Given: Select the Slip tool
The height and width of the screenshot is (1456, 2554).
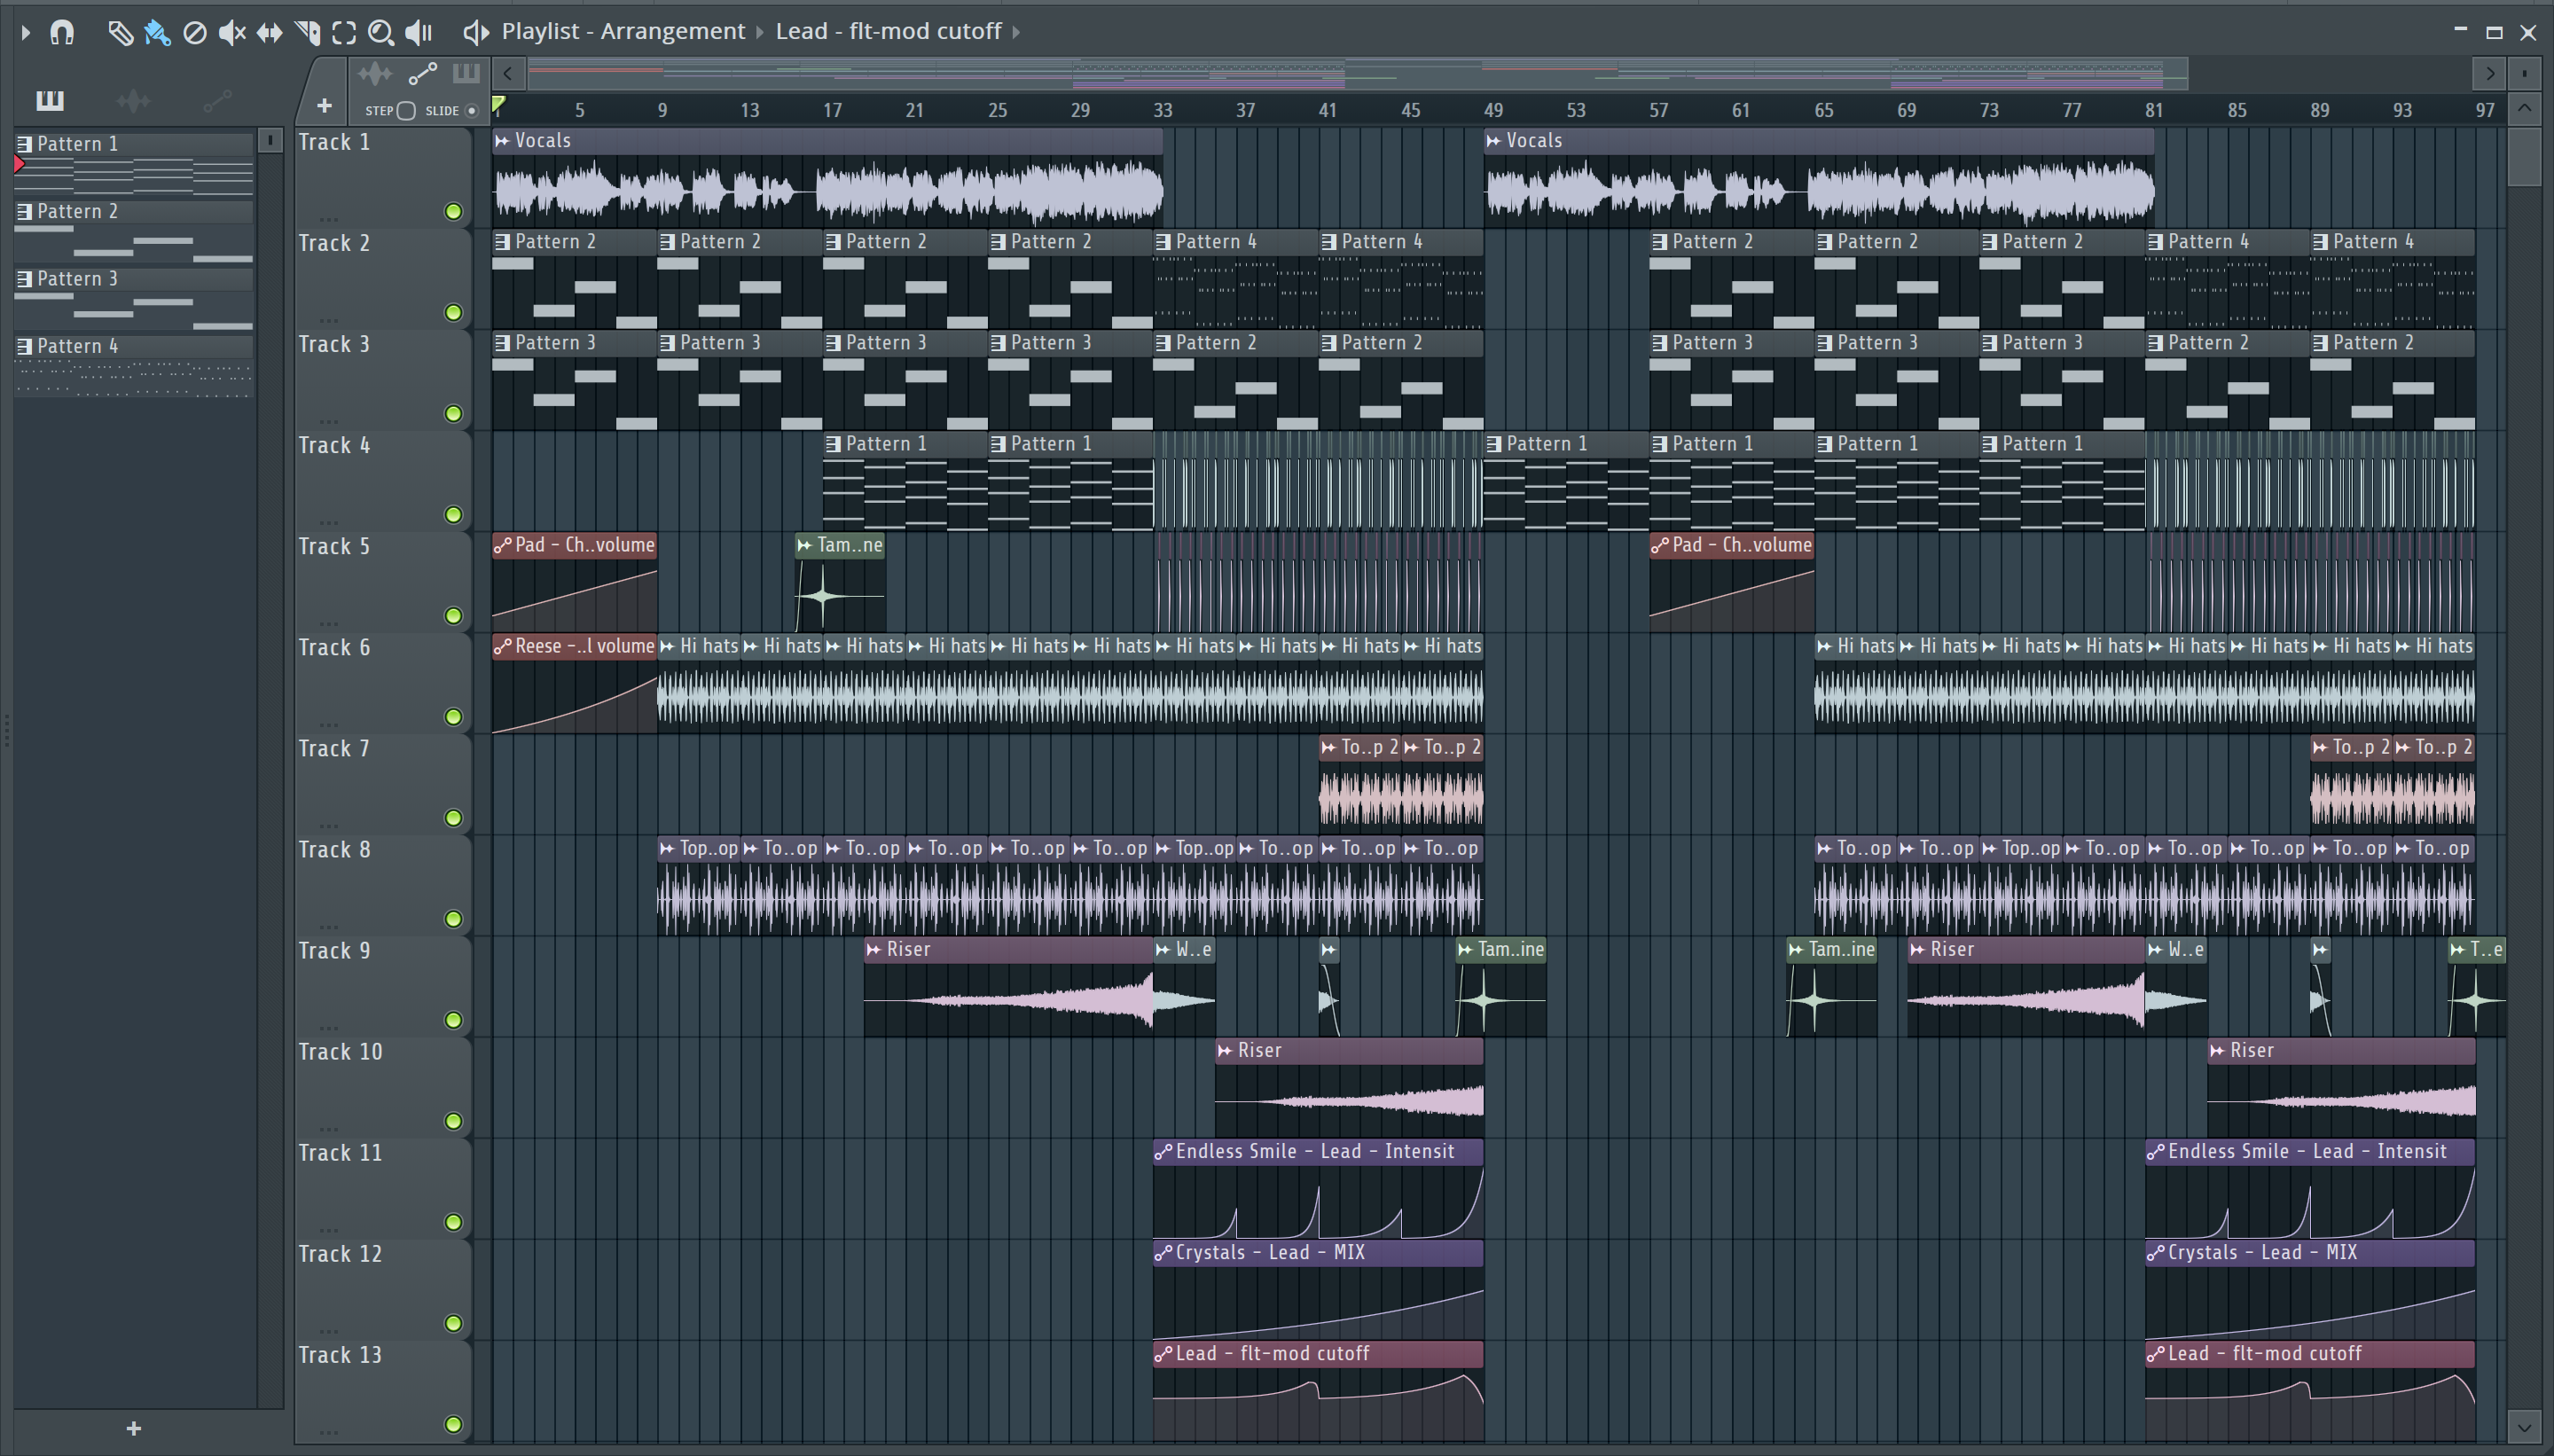Looking at the screenshot, I should coord(269,32).
